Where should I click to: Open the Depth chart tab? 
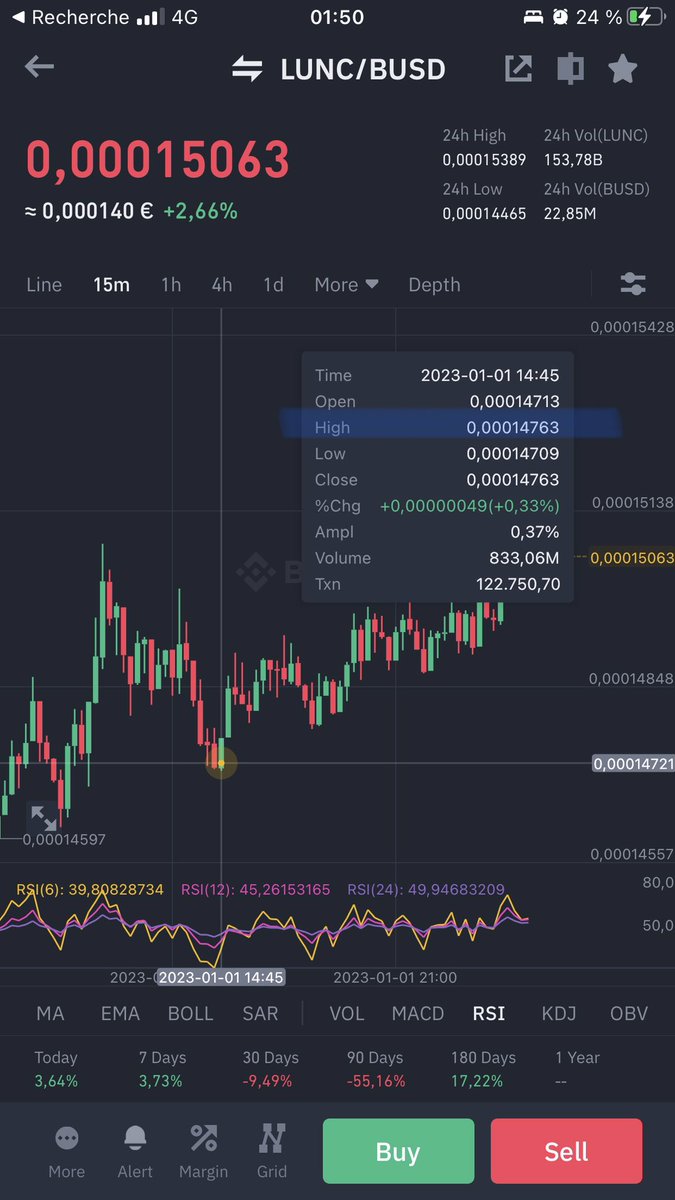pos(434,285)
